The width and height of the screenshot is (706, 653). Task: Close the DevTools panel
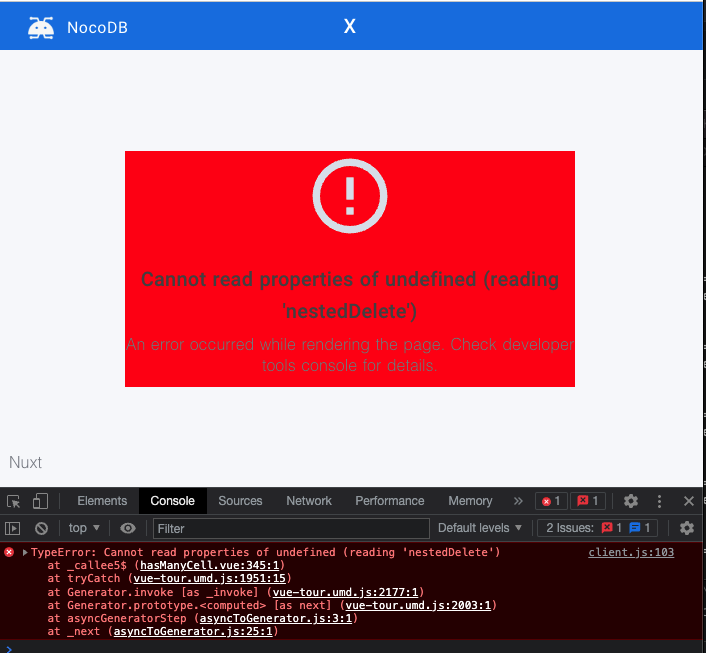688,501
